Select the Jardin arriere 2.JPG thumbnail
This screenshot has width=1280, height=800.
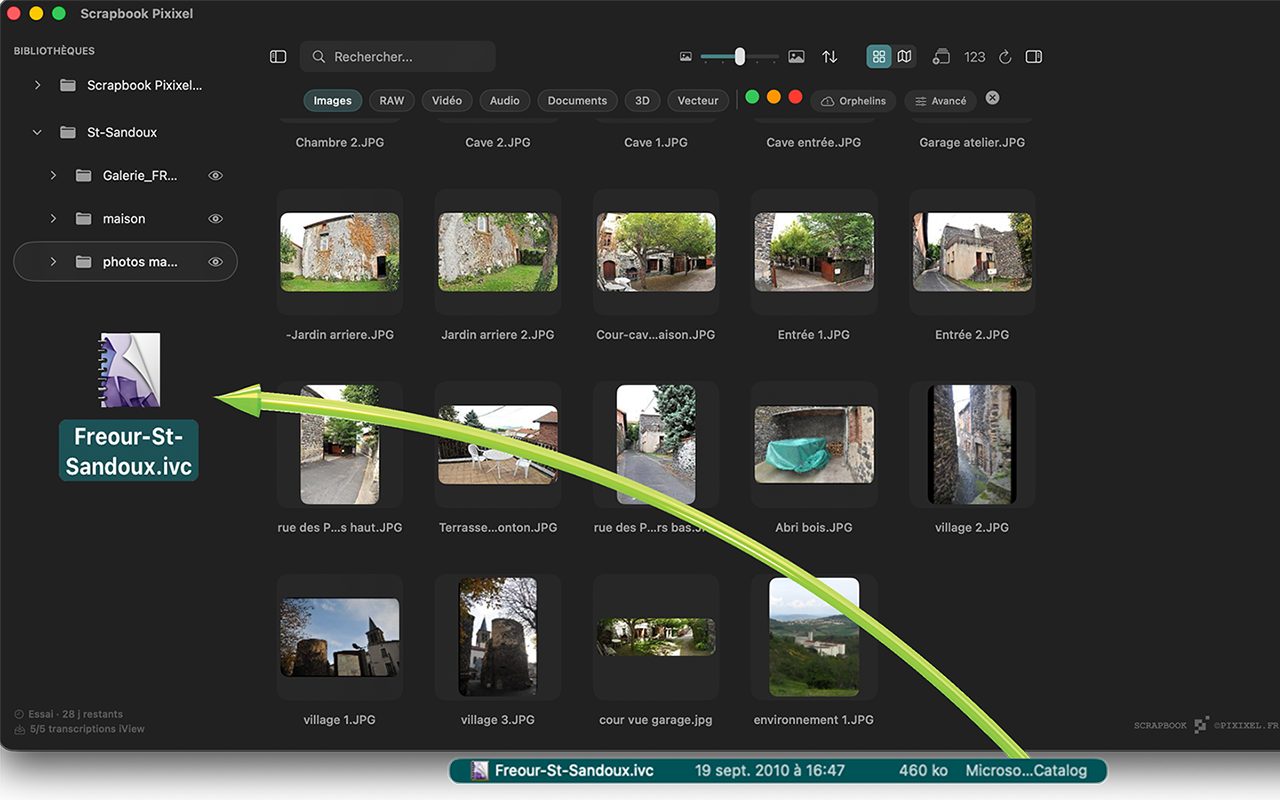tap(498, 252)
